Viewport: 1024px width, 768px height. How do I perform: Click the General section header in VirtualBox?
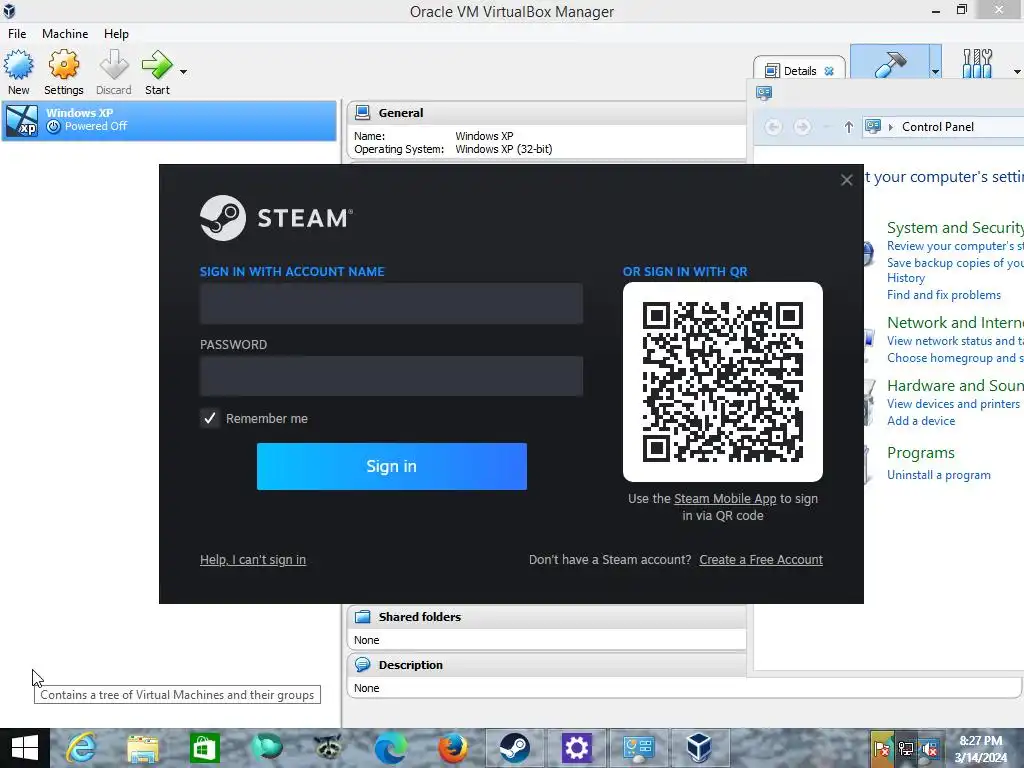click(547, 113)
